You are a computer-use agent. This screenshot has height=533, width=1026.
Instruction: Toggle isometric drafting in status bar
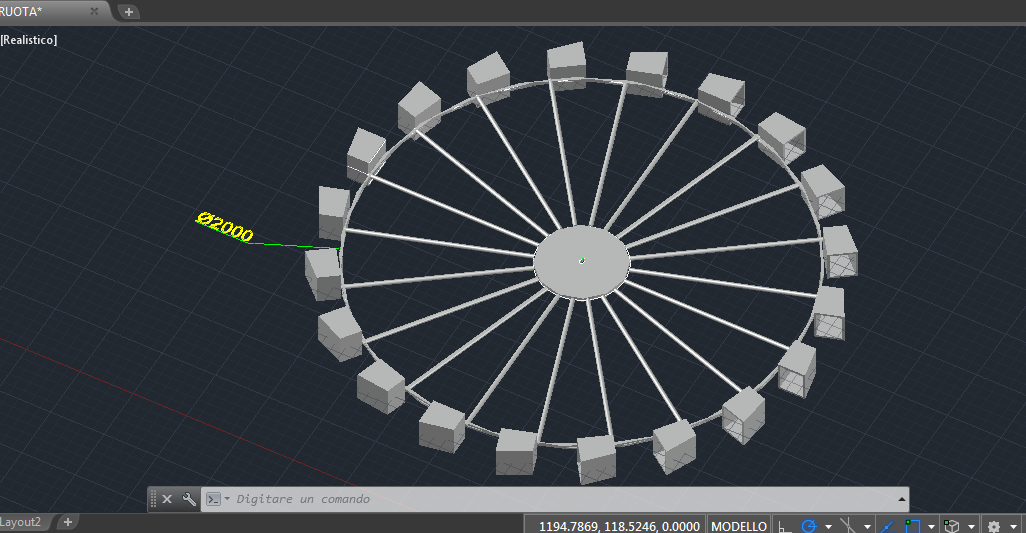[847, 526]
